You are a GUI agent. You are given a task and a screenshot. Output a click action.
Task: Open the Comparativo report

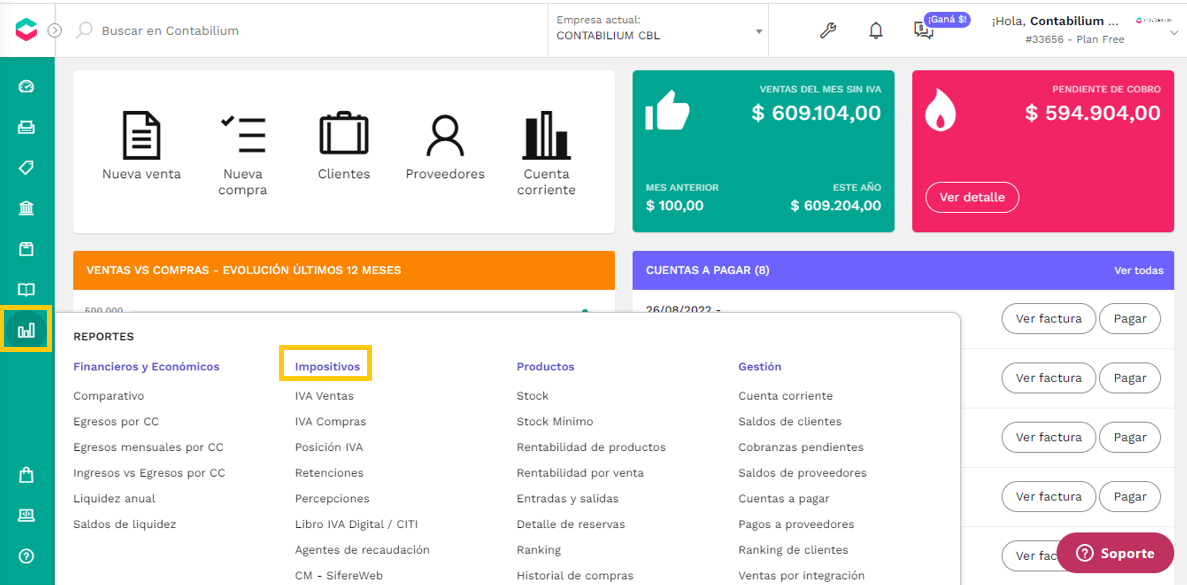point(108,396)
